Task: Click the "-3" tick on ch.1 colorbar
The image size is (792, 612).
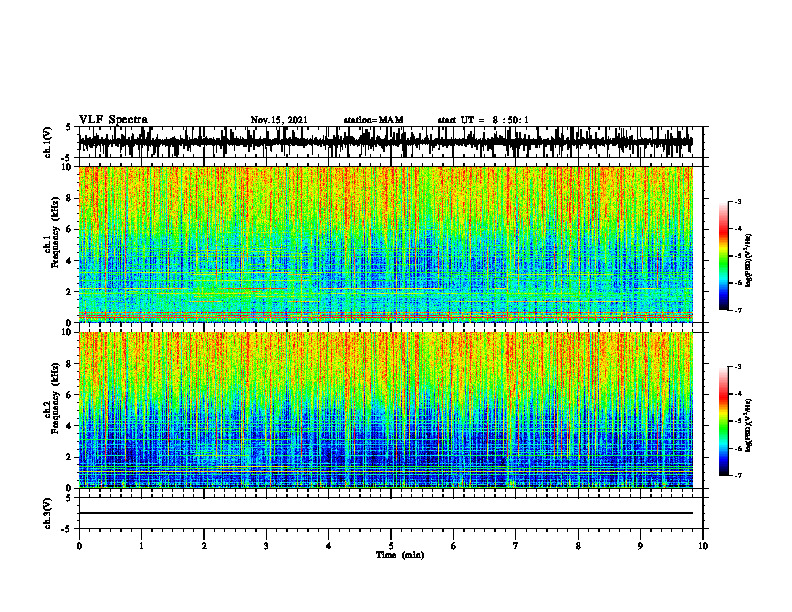Action: 738,202
